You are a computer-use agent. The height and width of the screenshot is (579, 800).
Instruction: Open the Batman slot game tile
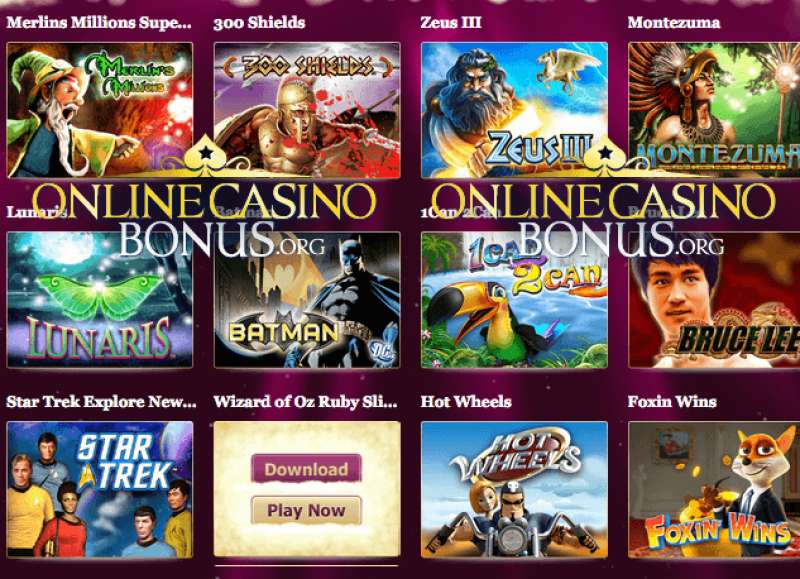(x=307, y=300)
